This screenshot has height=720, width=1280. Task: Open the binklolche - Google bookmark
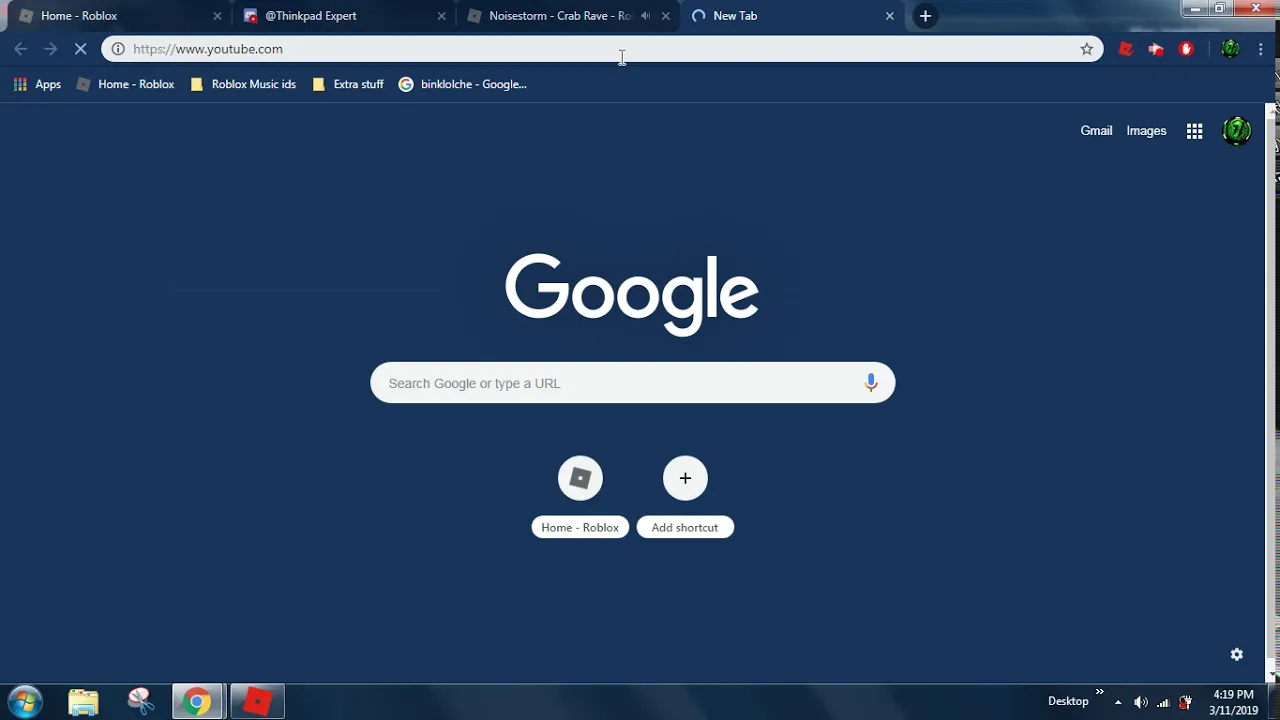(x=463, y=84)
